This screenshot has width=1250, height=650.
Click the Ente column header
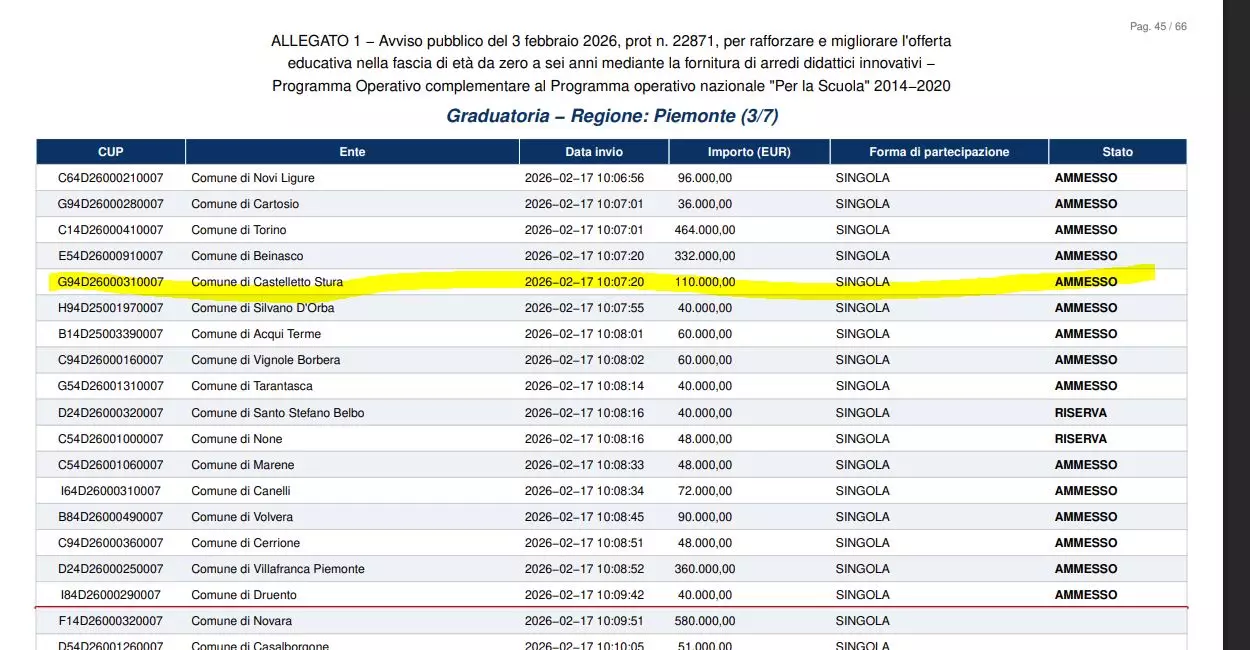click(x=352, y=152)
